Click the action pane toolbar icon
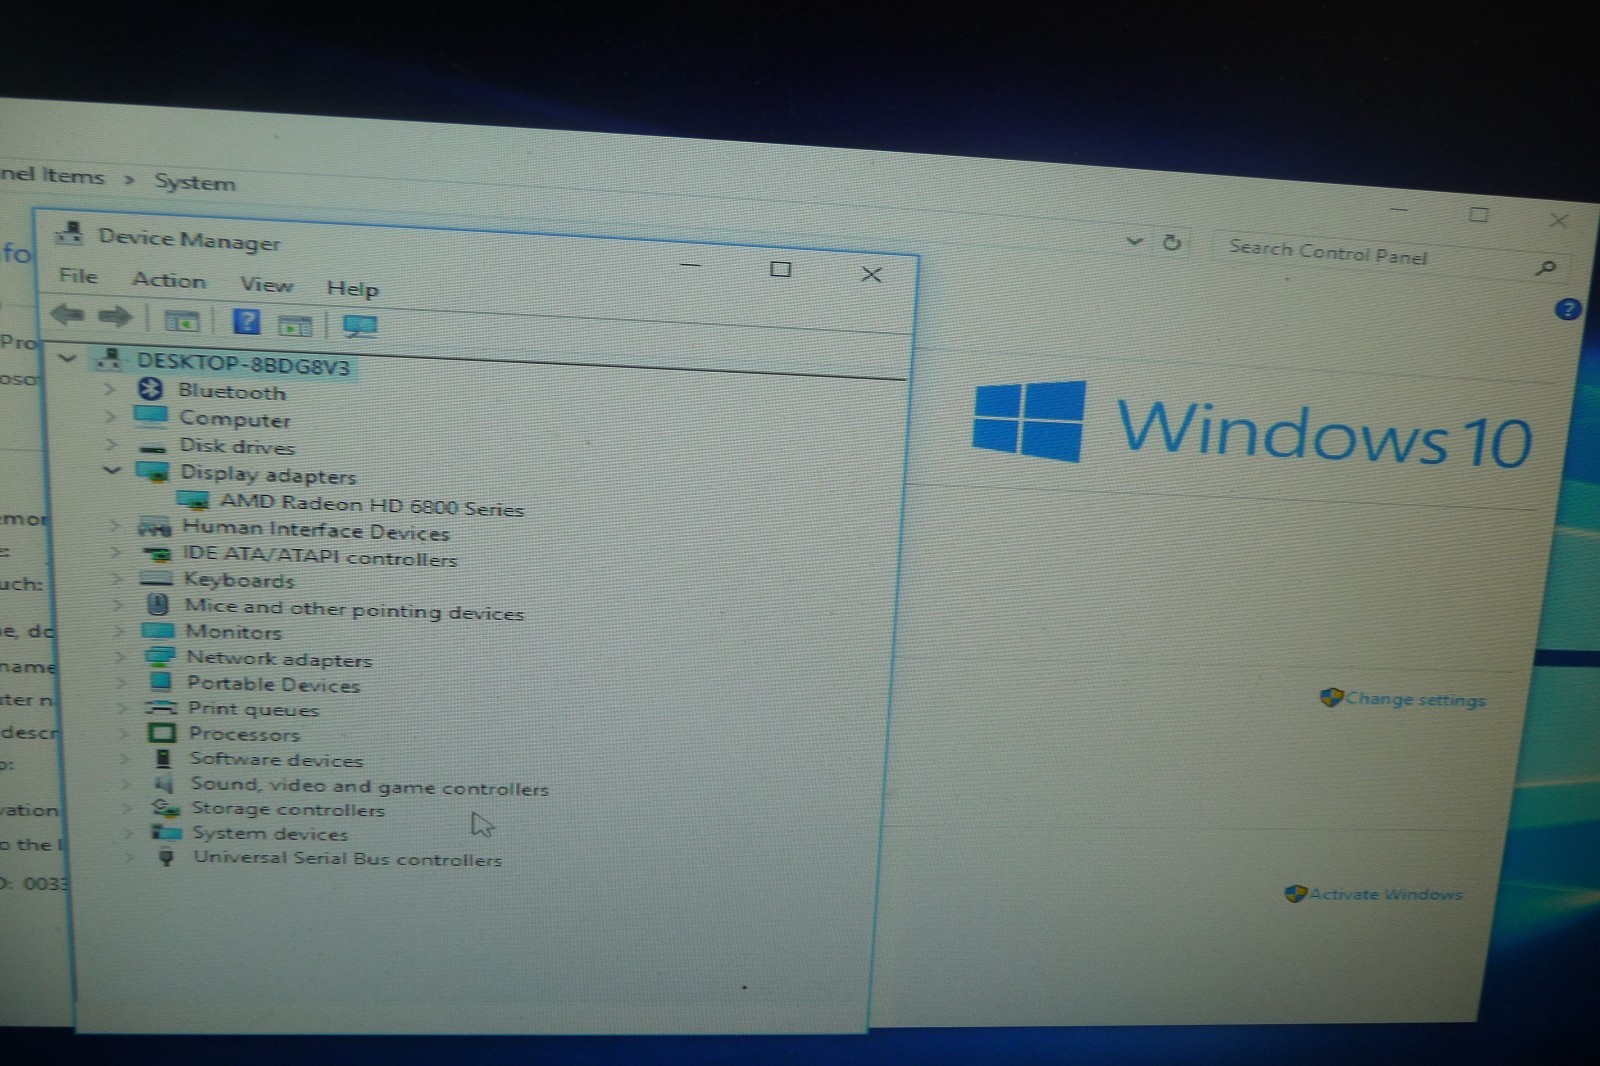The height and width of the screenshot is (1066, 1600). click(295, 325)
